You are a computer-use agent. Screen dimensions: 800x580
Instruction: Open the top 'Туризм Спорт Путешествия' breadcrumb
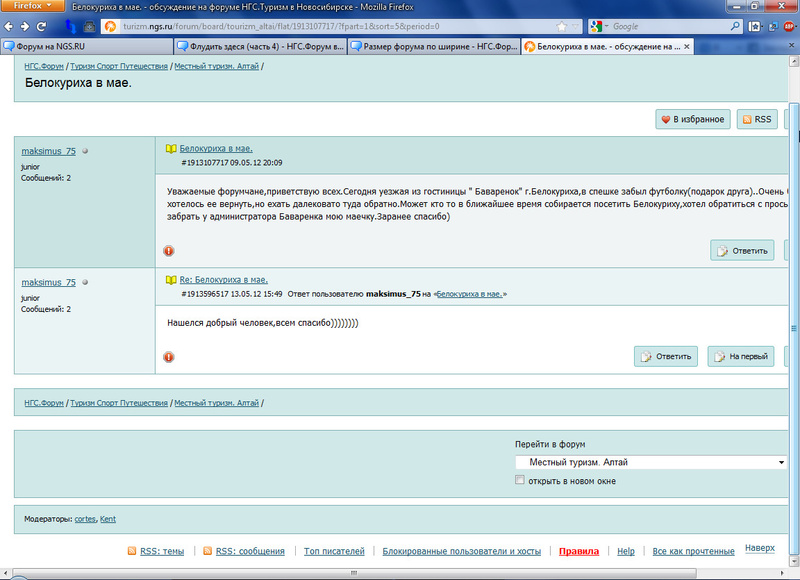(x=119, y=66)
